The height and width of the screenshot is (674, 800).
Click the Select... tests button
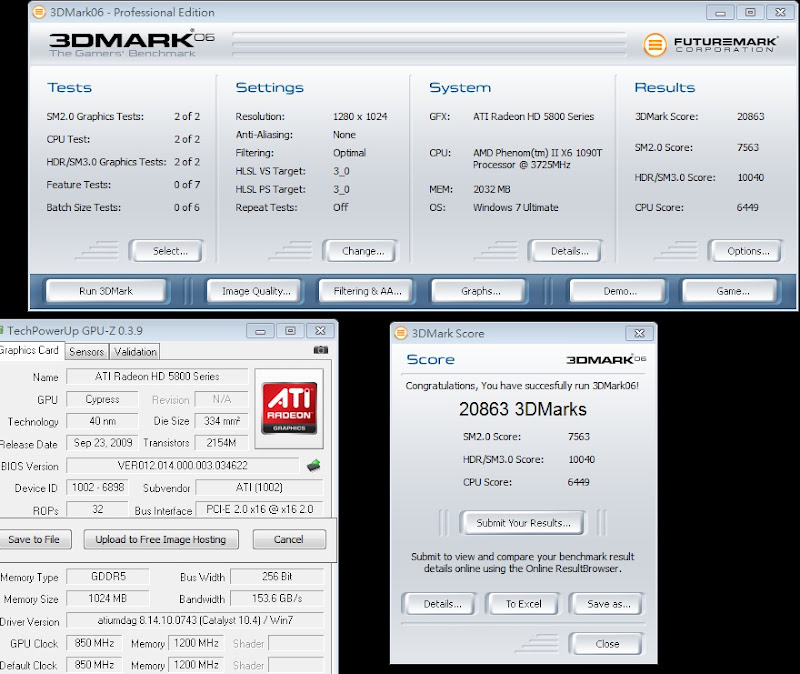pos(166,251)
